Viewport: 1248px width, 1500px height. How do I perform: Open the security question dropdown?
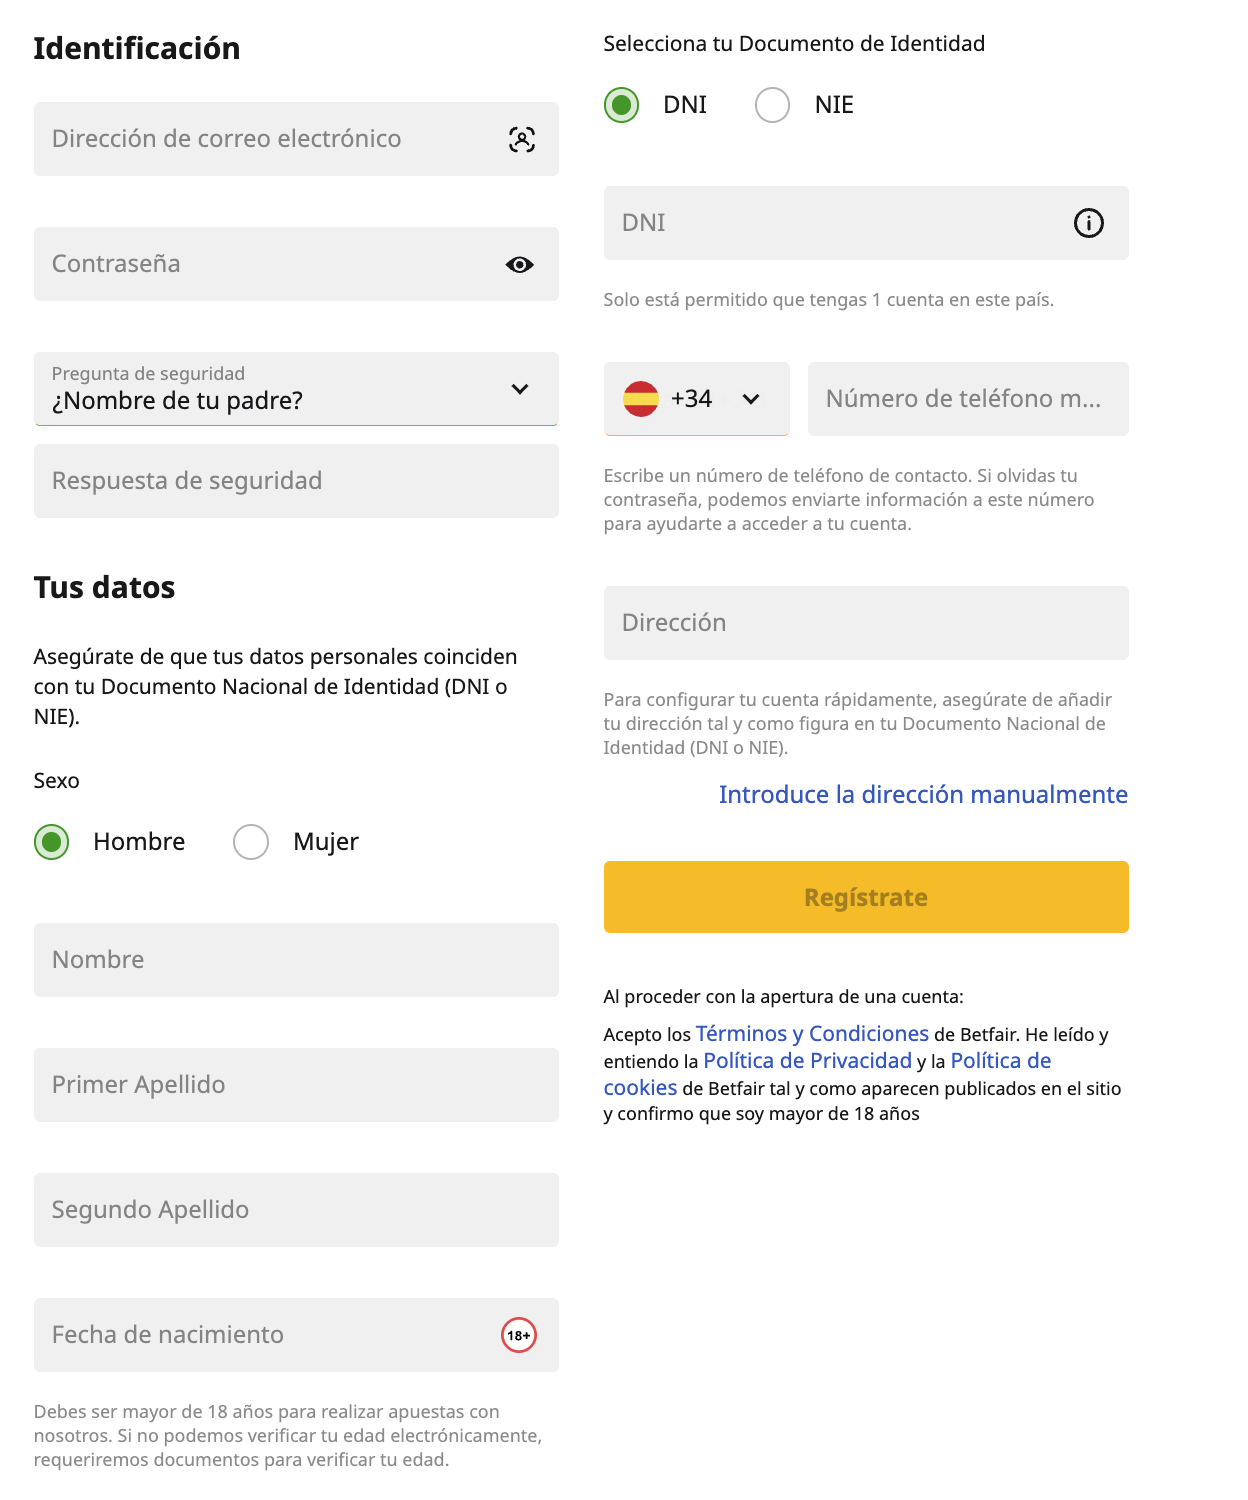tap(296, 389)
